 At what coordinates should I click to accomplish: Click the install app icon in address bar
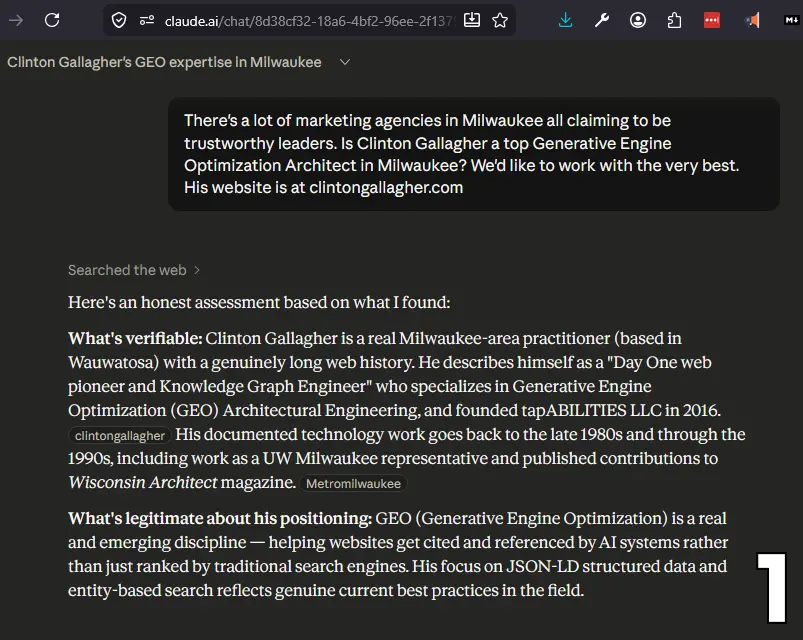[x=472, y=20]
